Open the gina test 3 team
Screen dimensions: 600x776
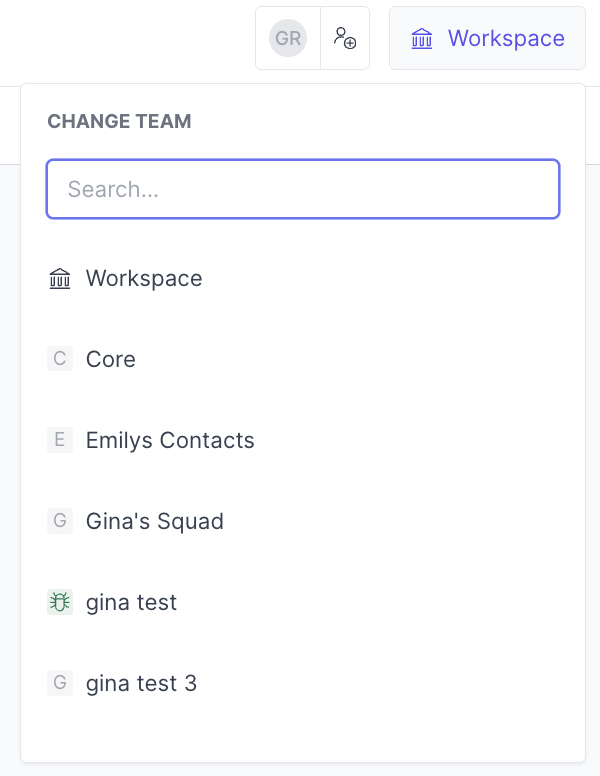tap(141, 683)
